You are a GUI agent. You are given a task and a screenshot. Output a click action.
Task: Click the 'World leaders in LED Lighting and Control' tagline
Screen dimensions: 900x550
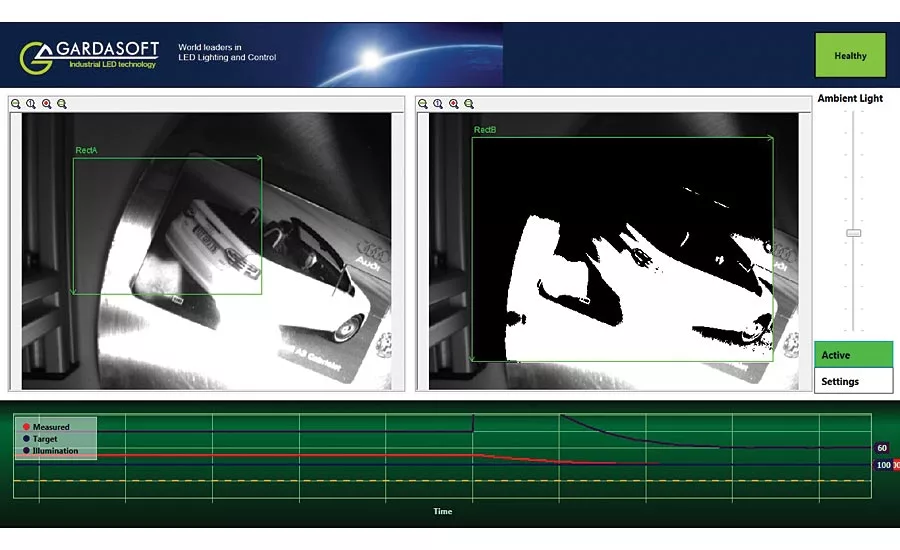pos(227,52)
